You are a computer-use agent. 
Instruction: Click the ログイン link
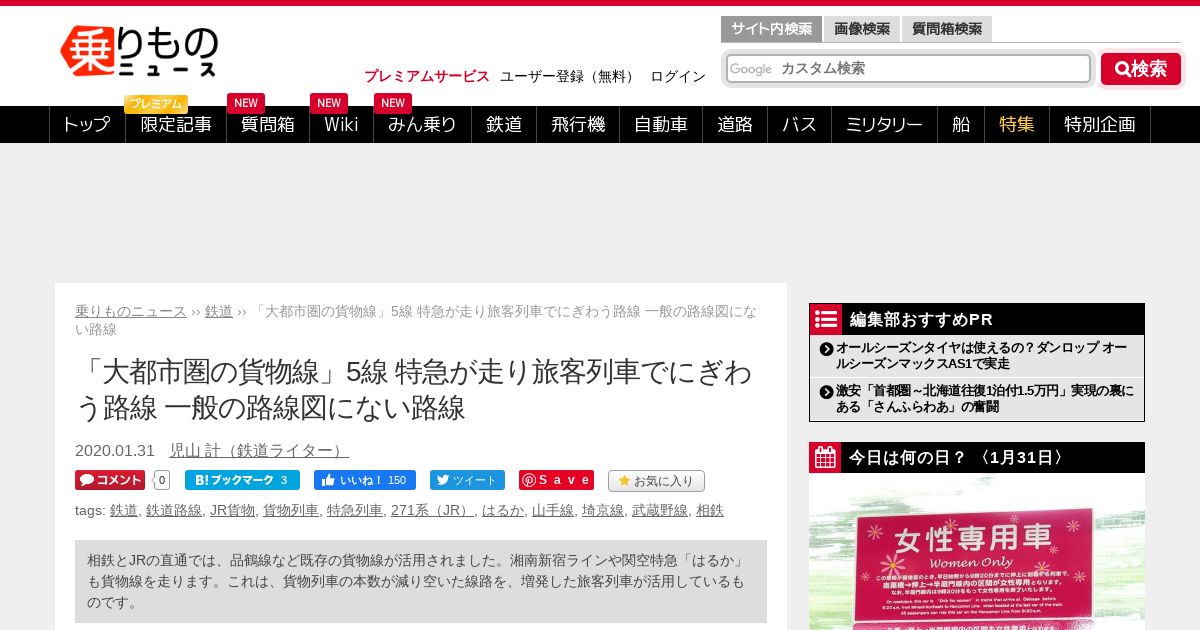[678, 76]
